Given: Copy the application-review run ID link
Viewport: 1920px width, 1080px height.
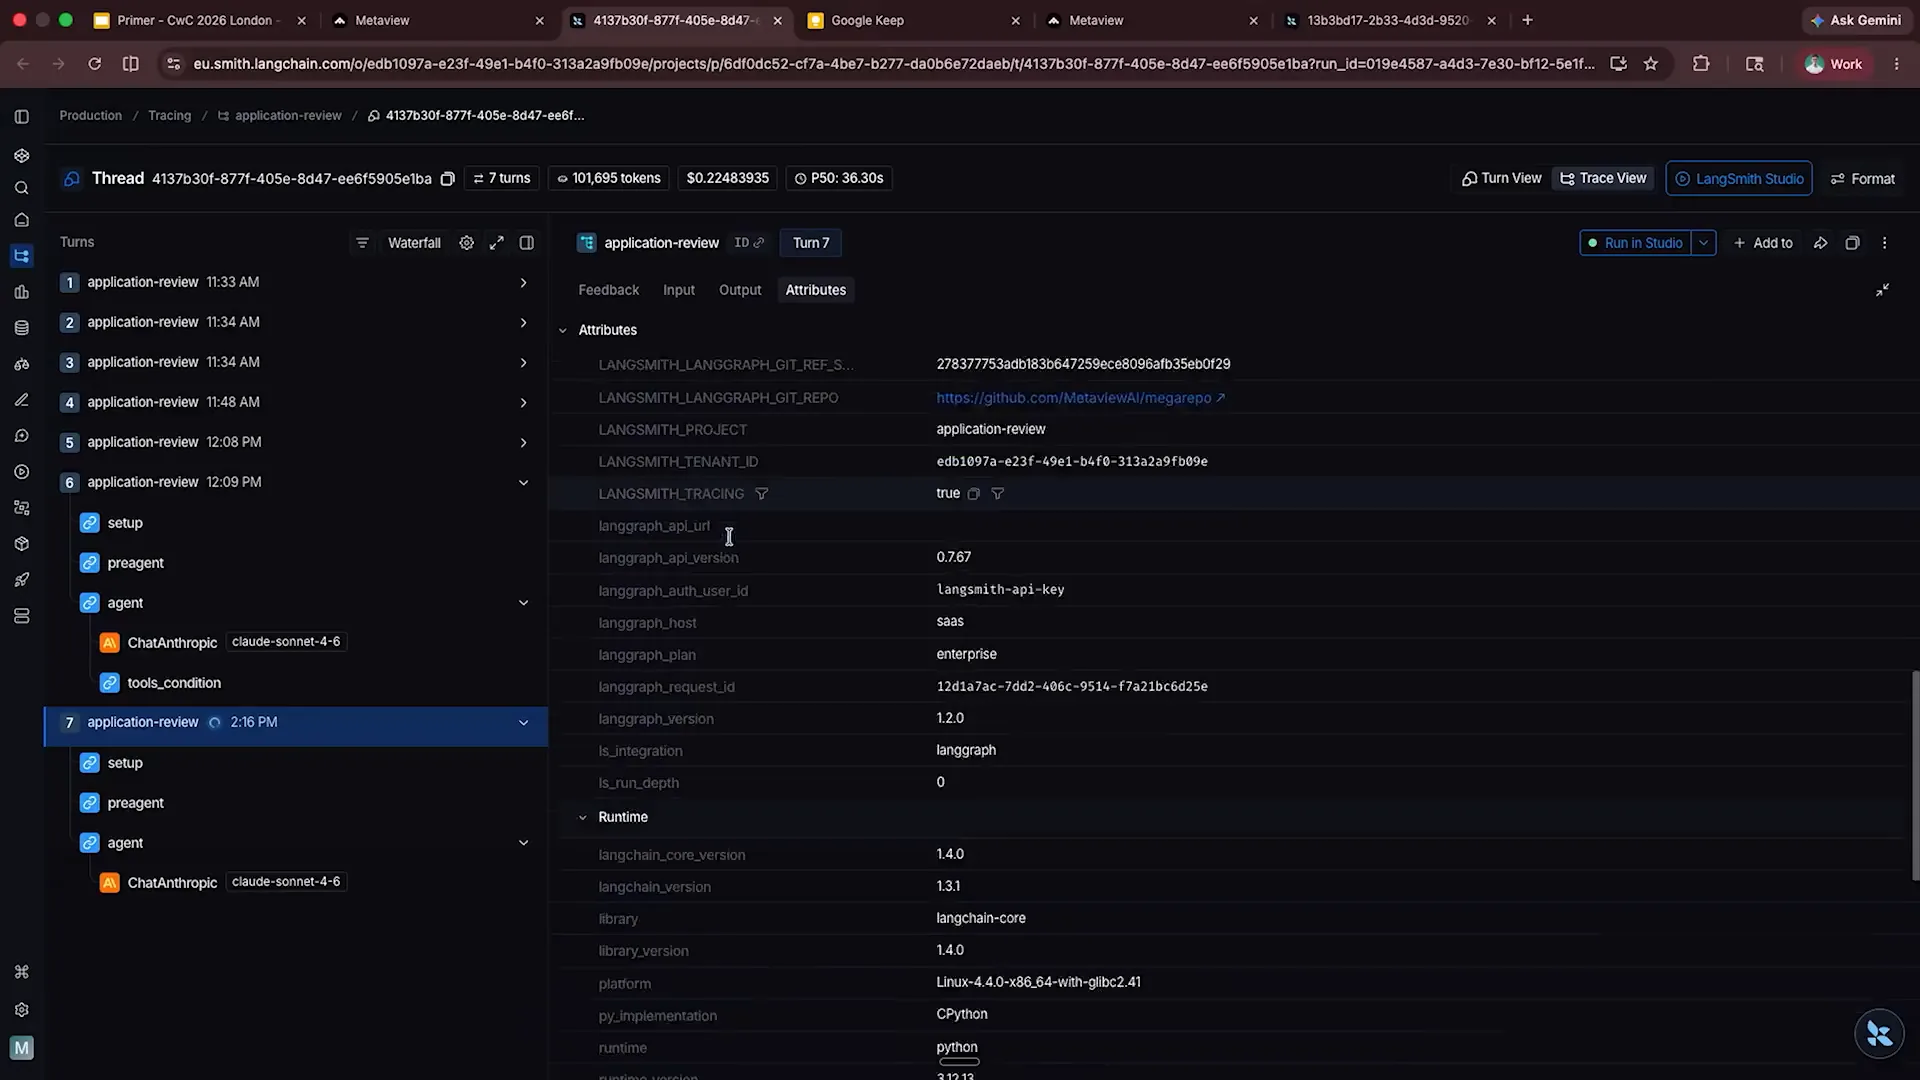Looking at the screenshot, I should 750,243.
